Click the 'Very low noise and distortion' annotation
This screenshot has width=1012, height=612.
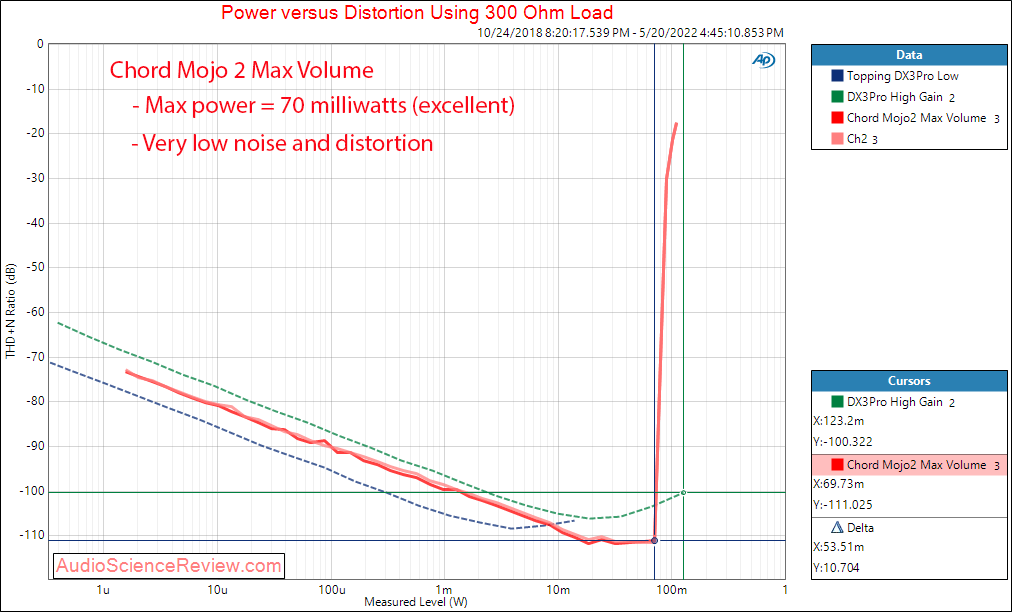click(x=282, y=143)
